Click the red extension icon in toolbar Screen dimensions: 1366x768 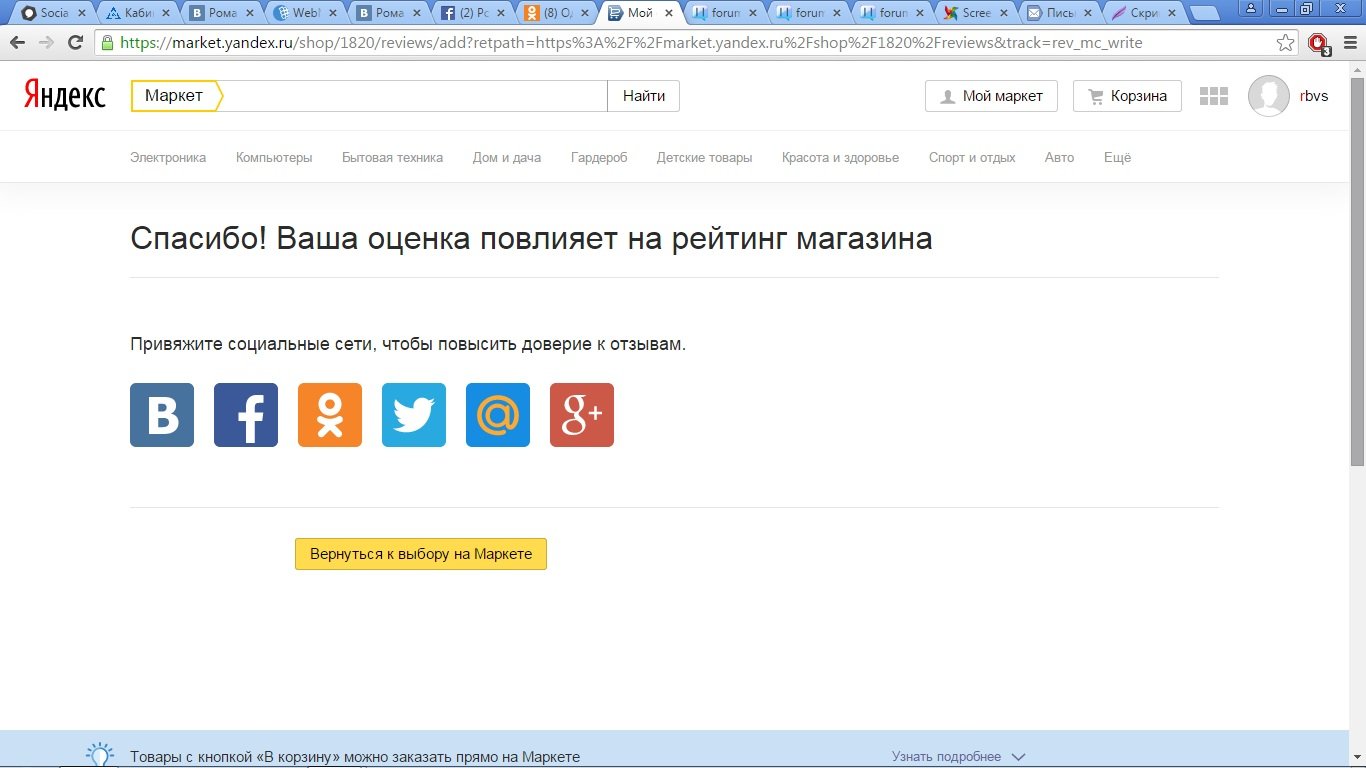pyautogui.click(x=1318, y=43)
